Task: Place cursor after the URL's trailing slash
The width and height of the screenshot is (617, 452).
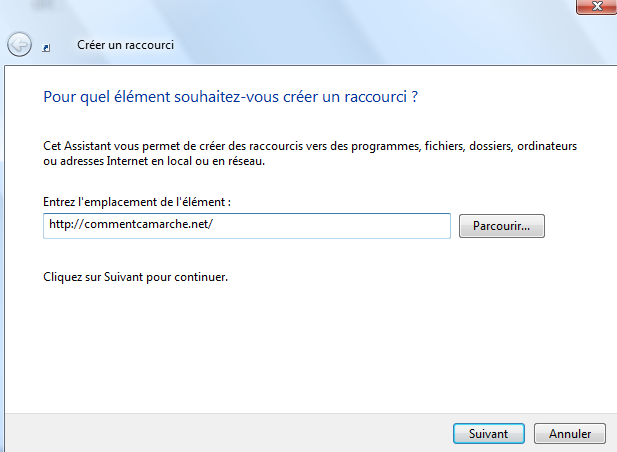Action: 216,225
